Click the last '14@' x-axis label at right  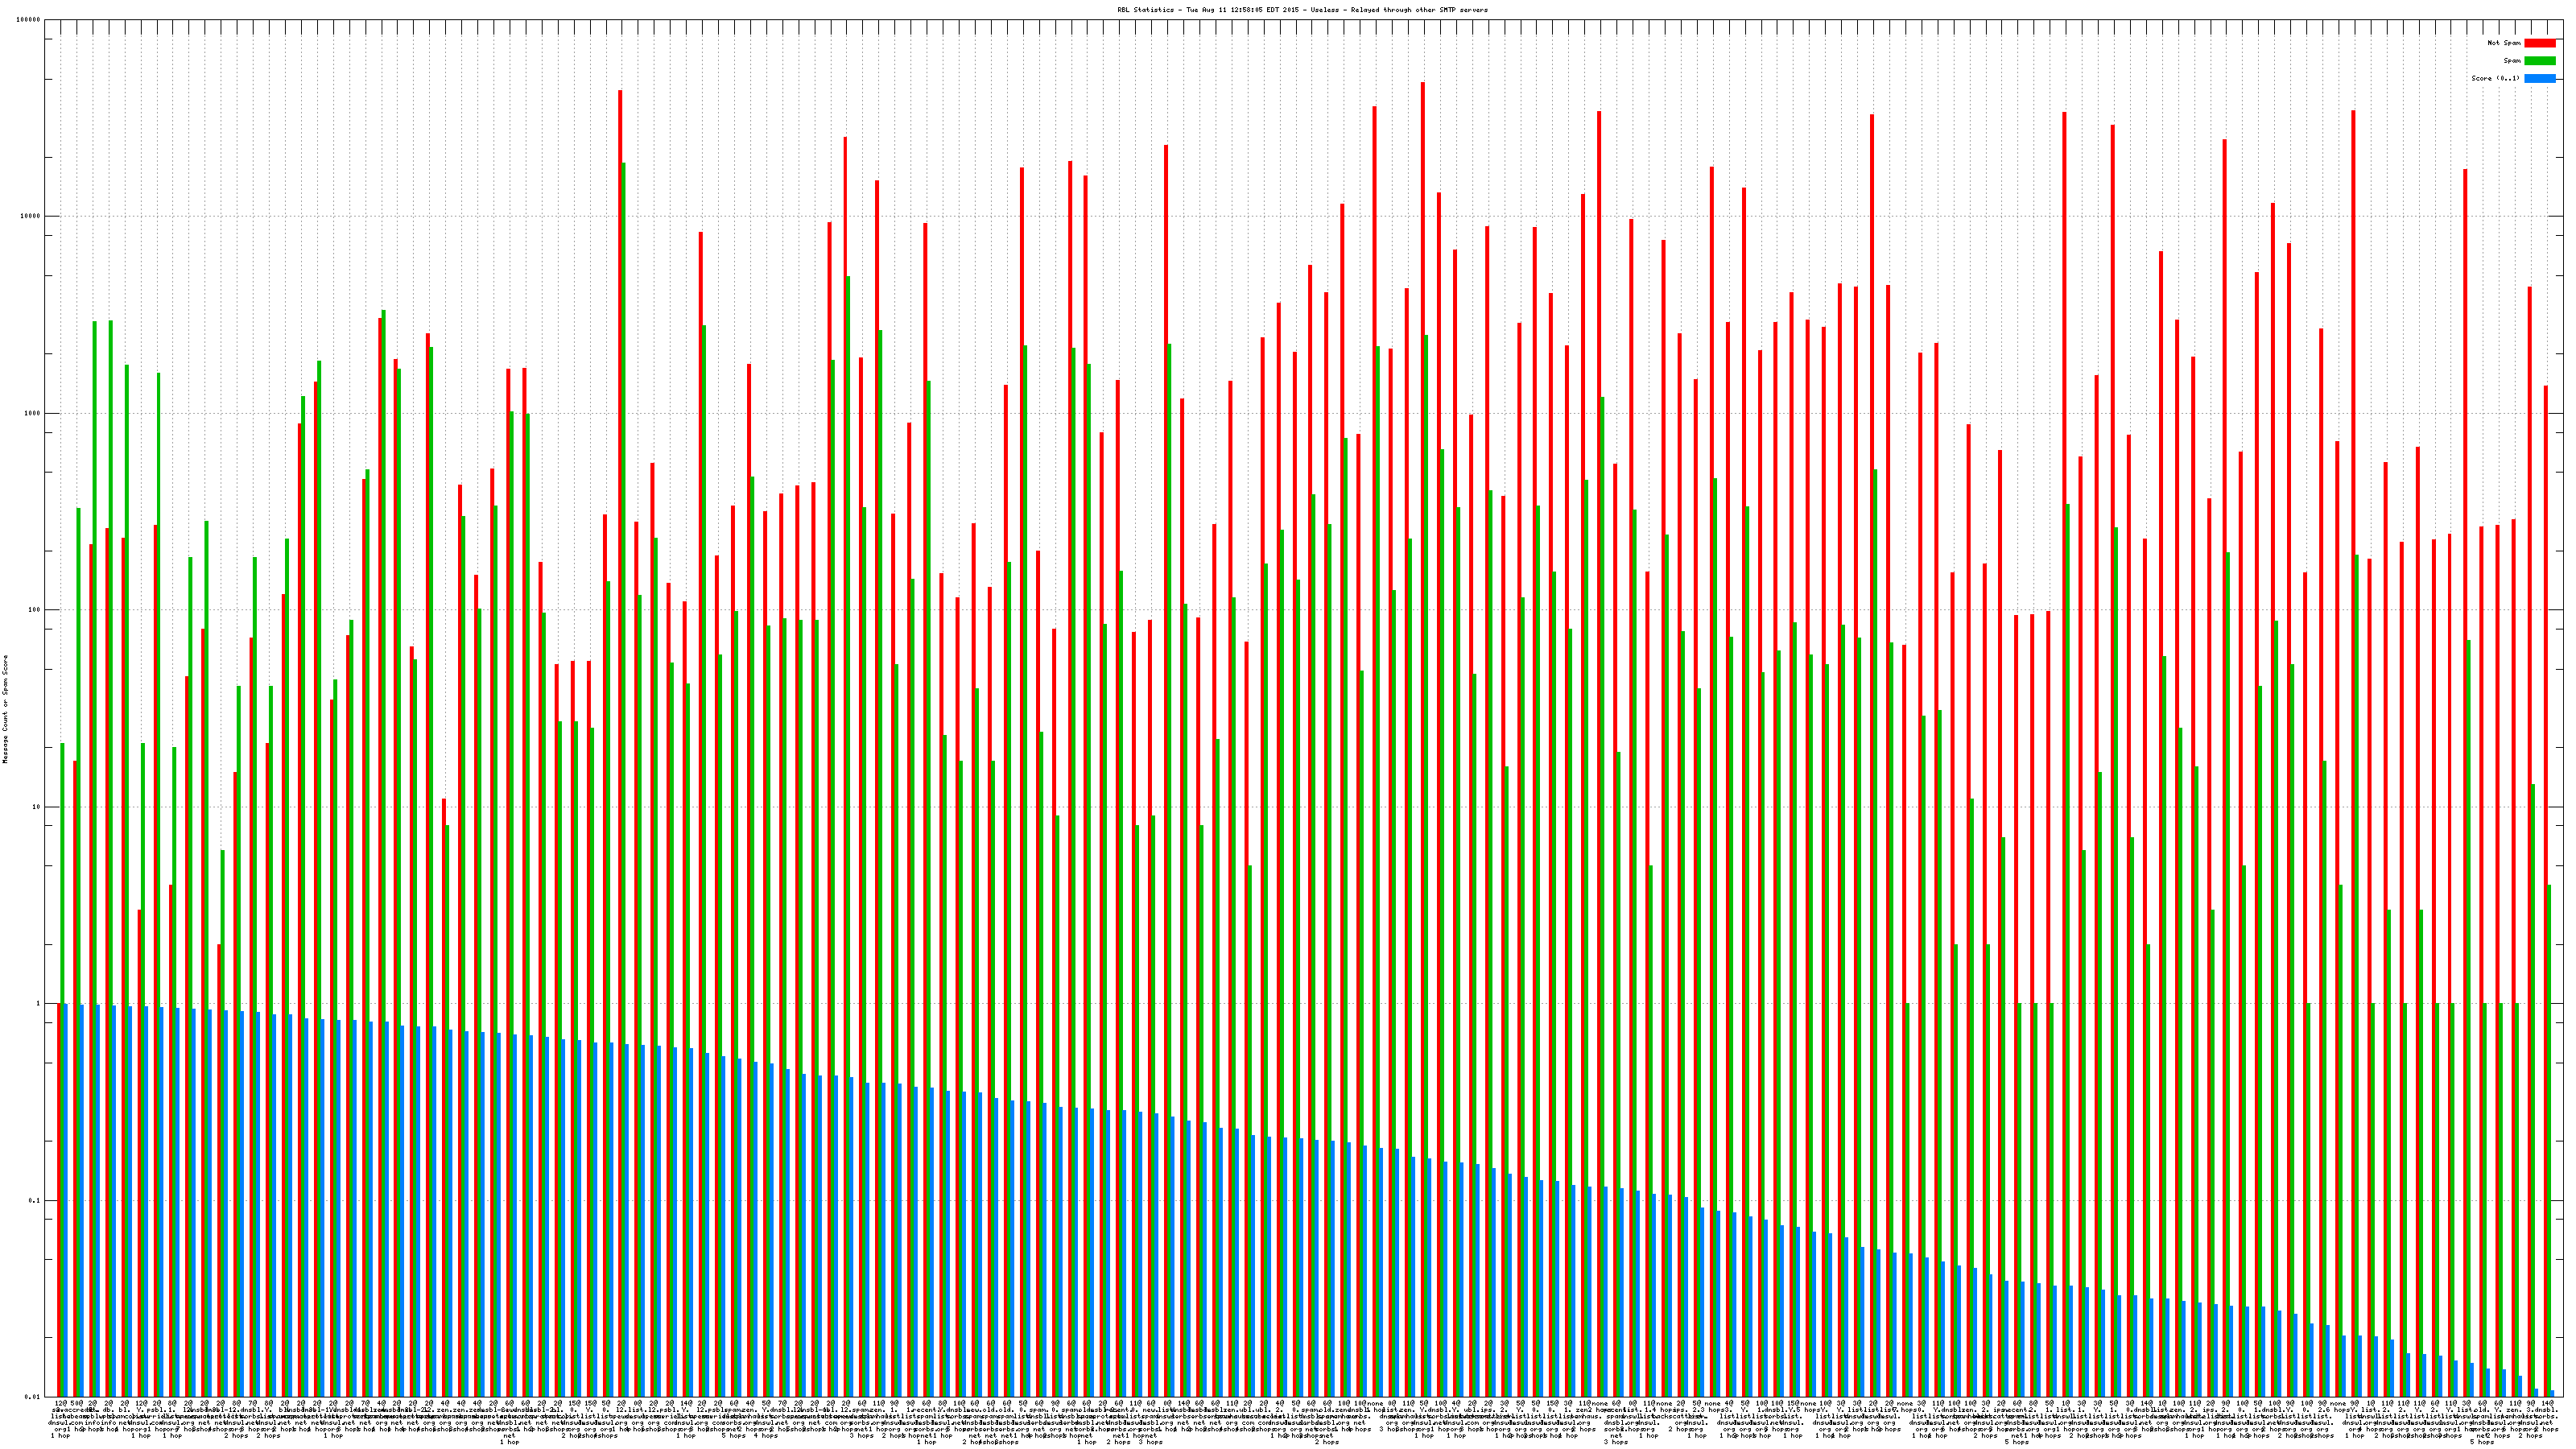[x=2548, y=1405]
